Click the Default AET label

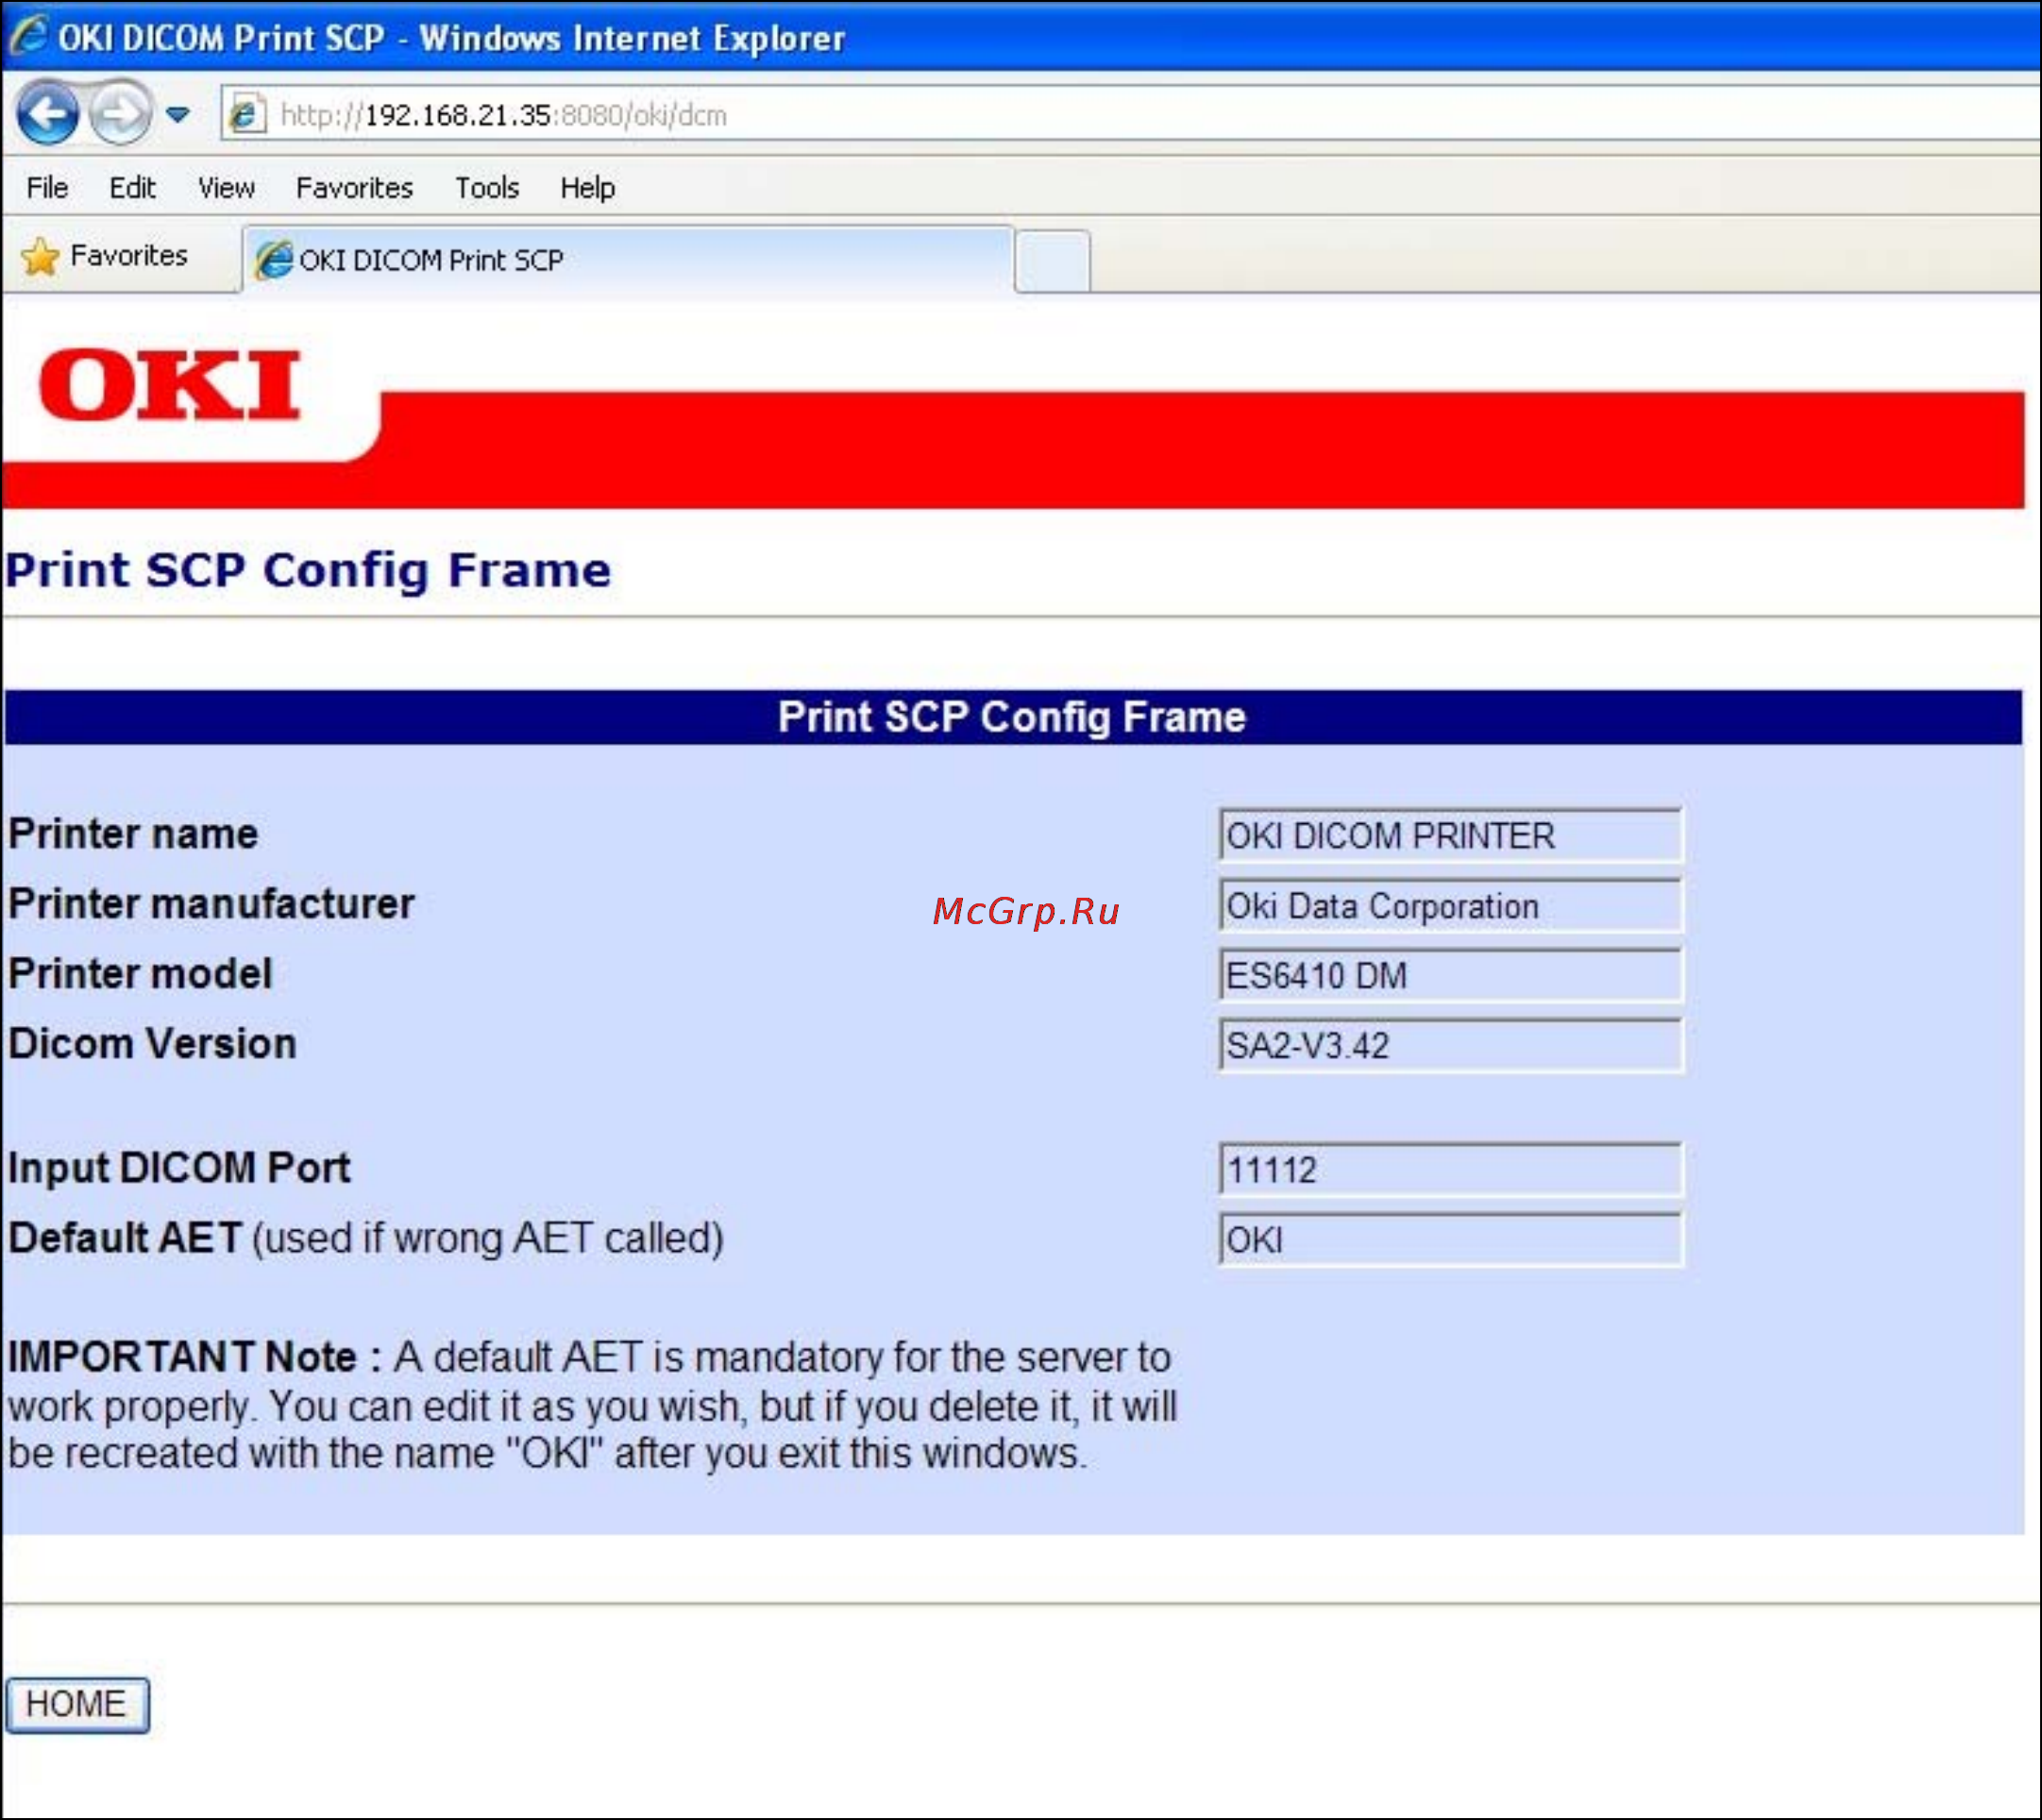coord(365,1238)
